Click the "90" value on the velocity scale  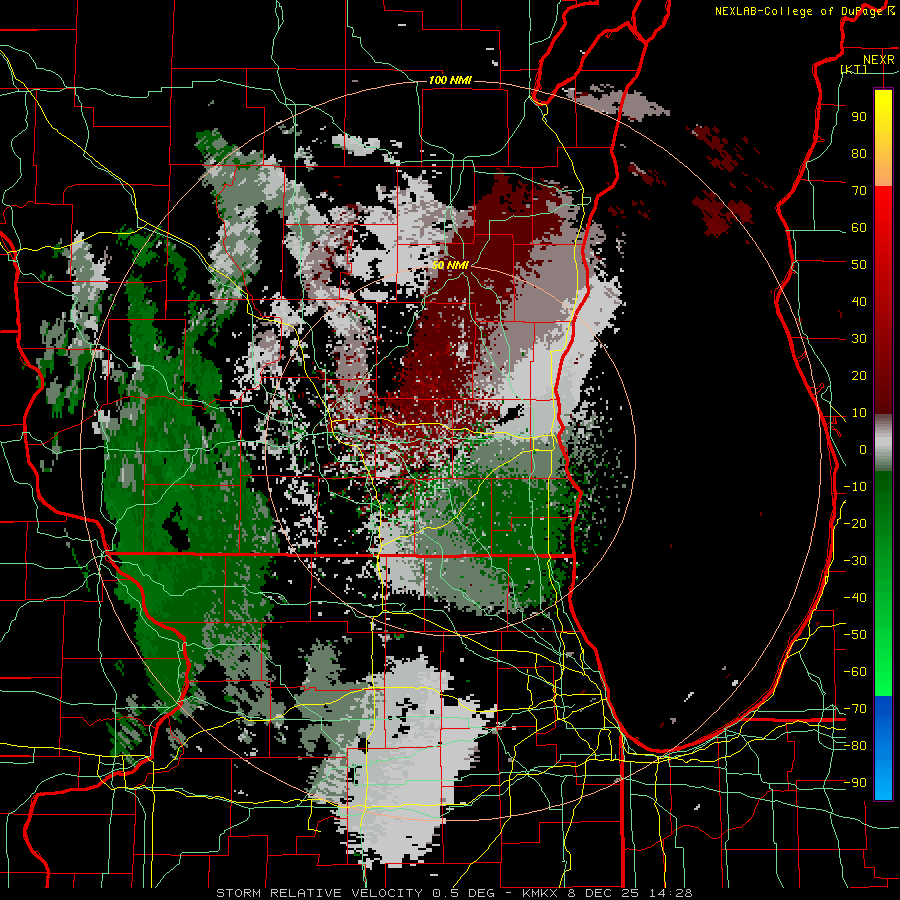(859, 117)
